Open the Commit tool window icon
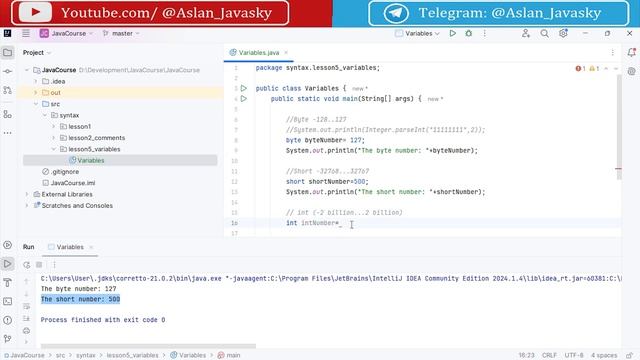 click(7, 71)
